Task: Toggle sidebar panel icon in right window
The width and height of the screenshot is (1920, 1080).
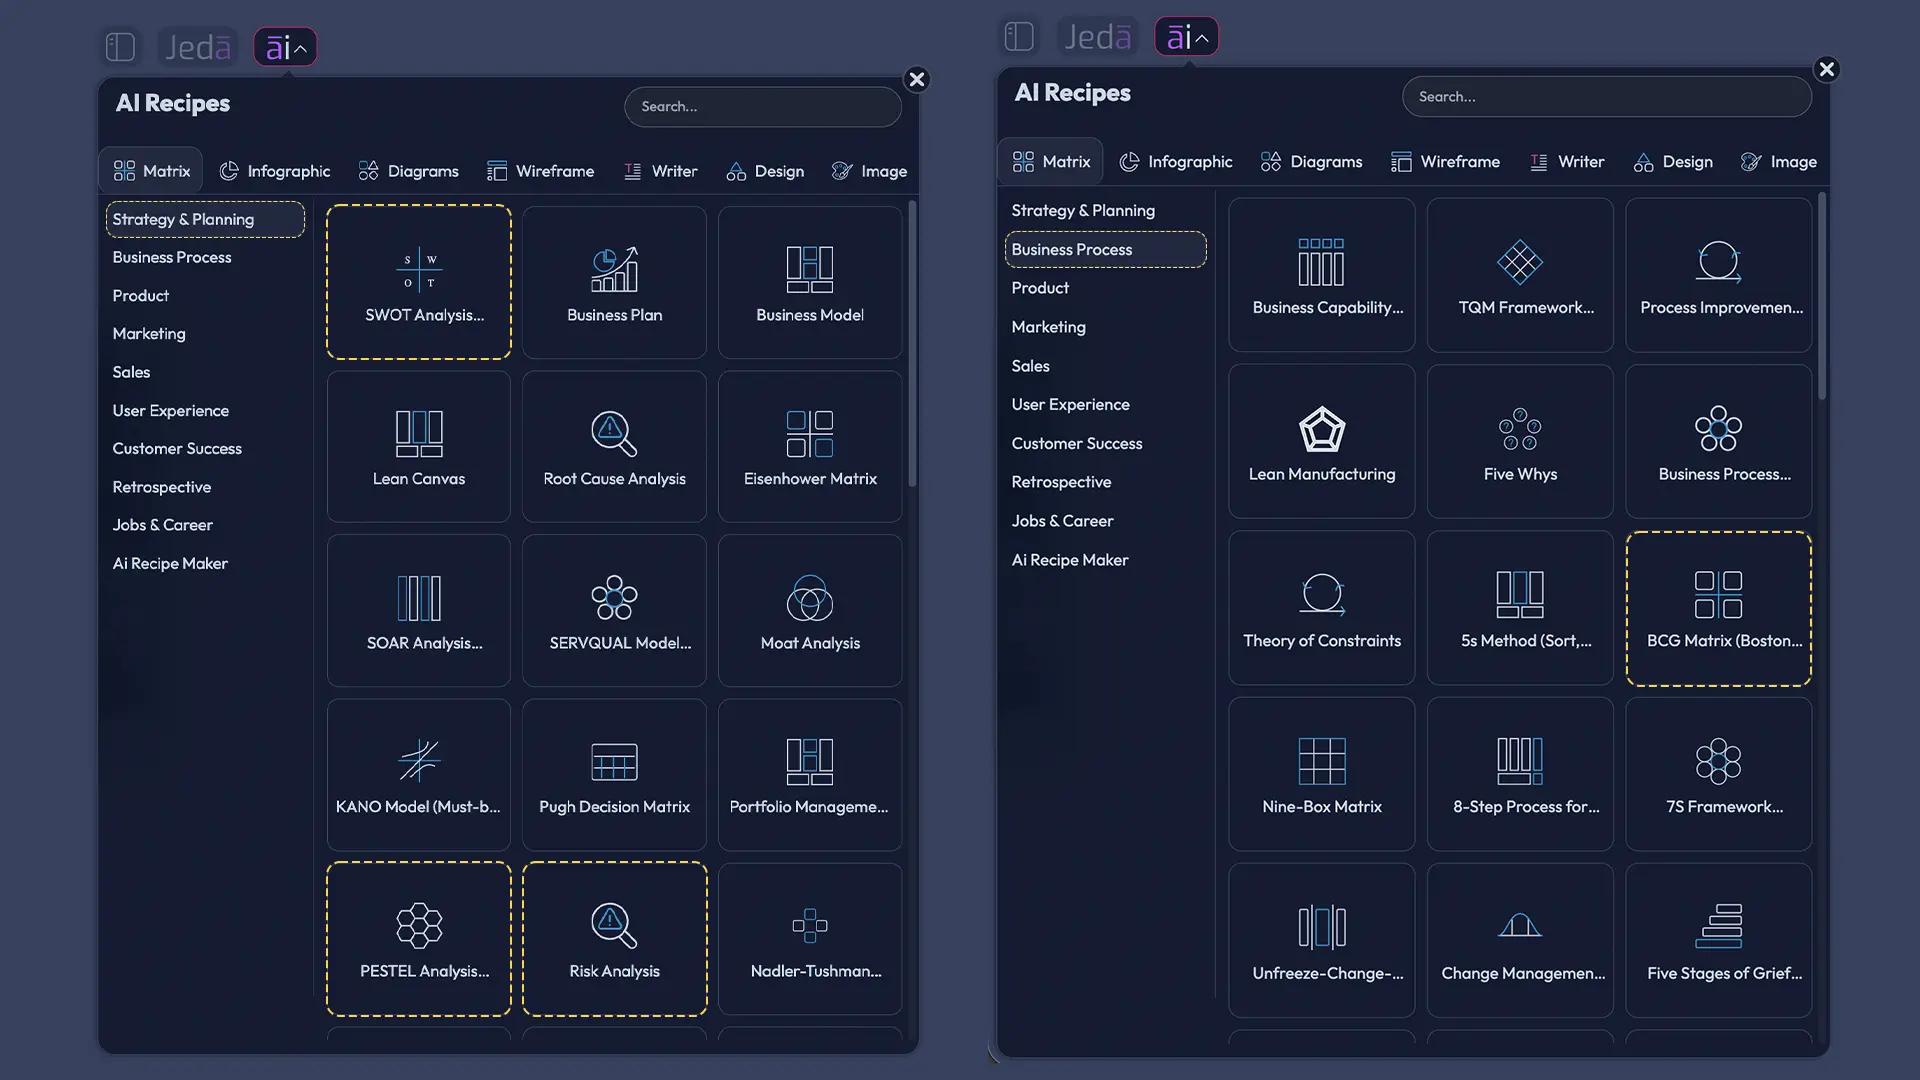Action: click(1019, 37)
